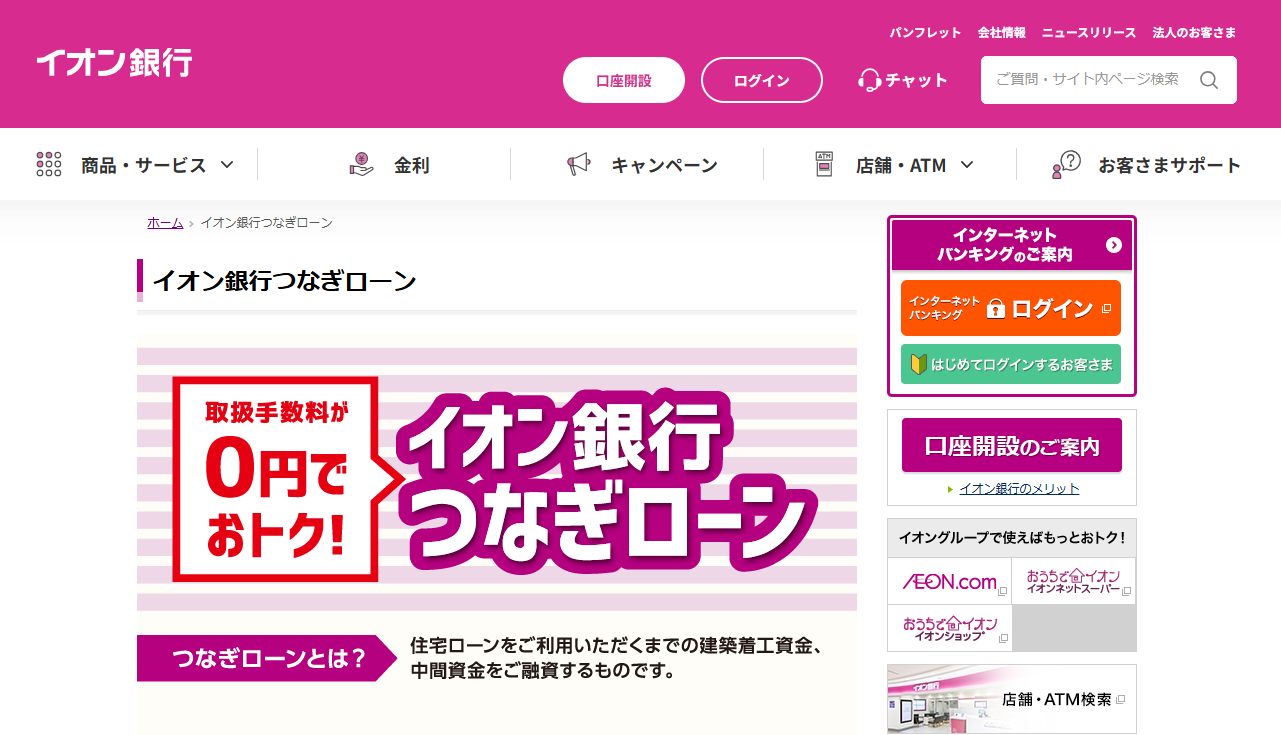Image resolution: width=1281 pixels, height=735 pixels.
Task: Click the イオン銀行 logo
Action: pos(114,63)
